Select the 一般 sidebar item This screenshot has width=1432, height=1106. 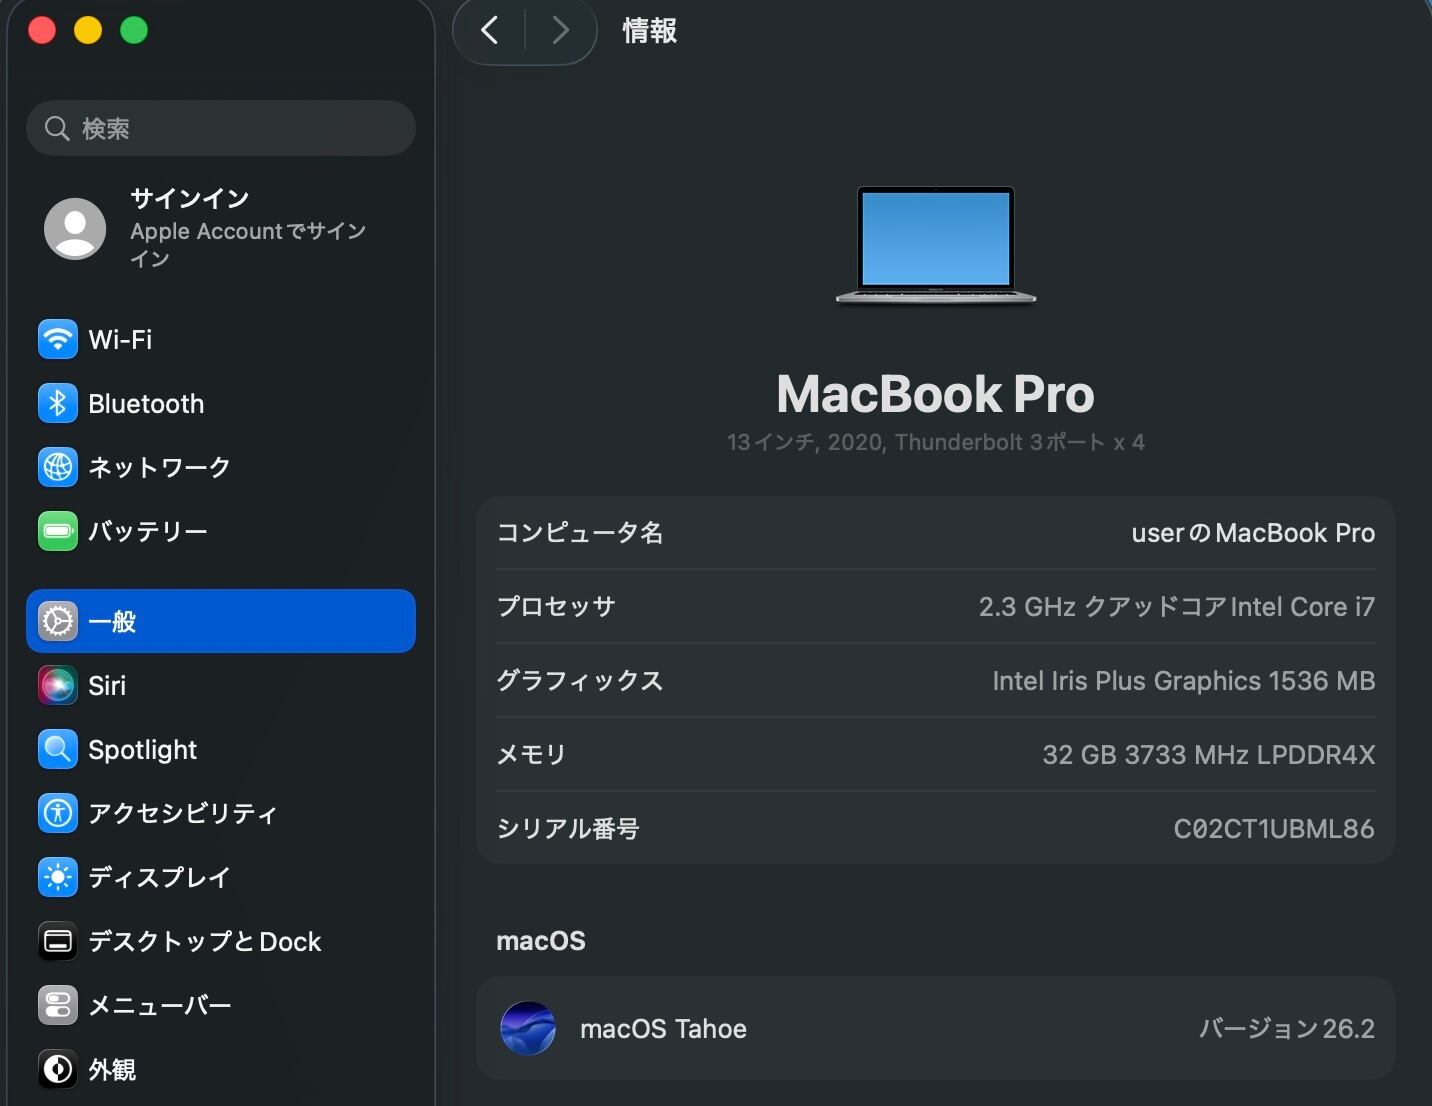pos(220,621)
